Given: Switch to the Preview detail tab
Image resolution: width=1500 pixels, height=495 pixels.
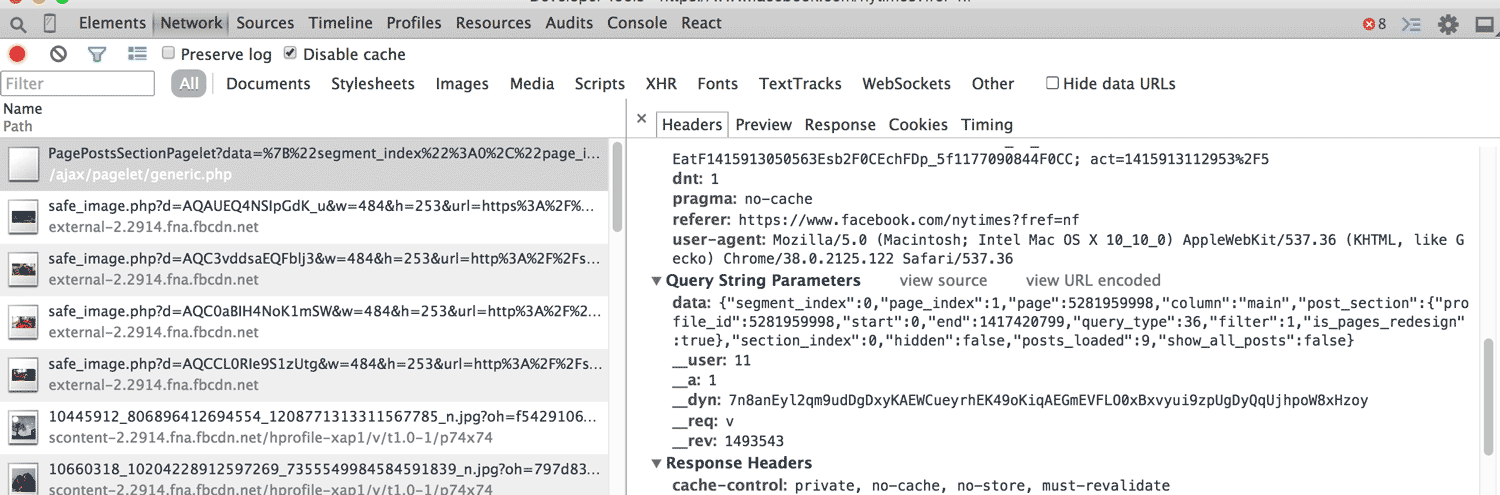Looking at the screenshot, I should 764,125.
